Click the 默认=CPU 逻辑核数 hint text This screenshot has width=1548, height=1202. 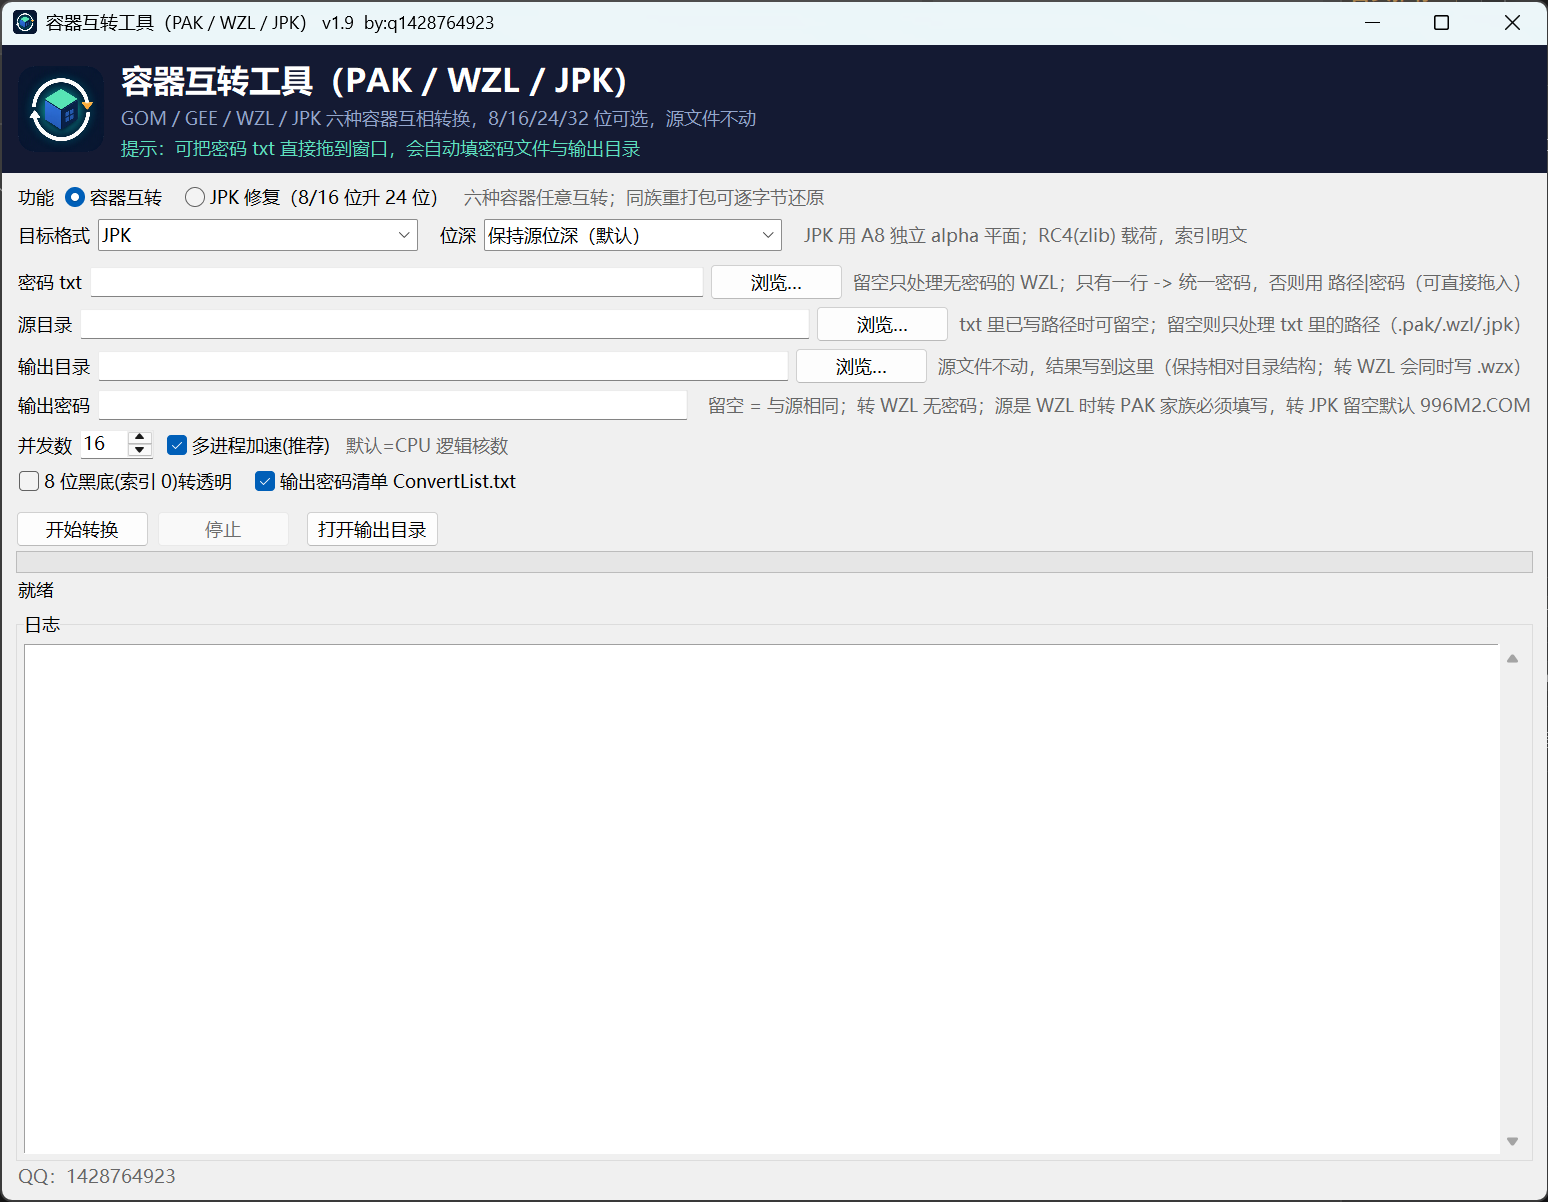[x=427, y=445]
